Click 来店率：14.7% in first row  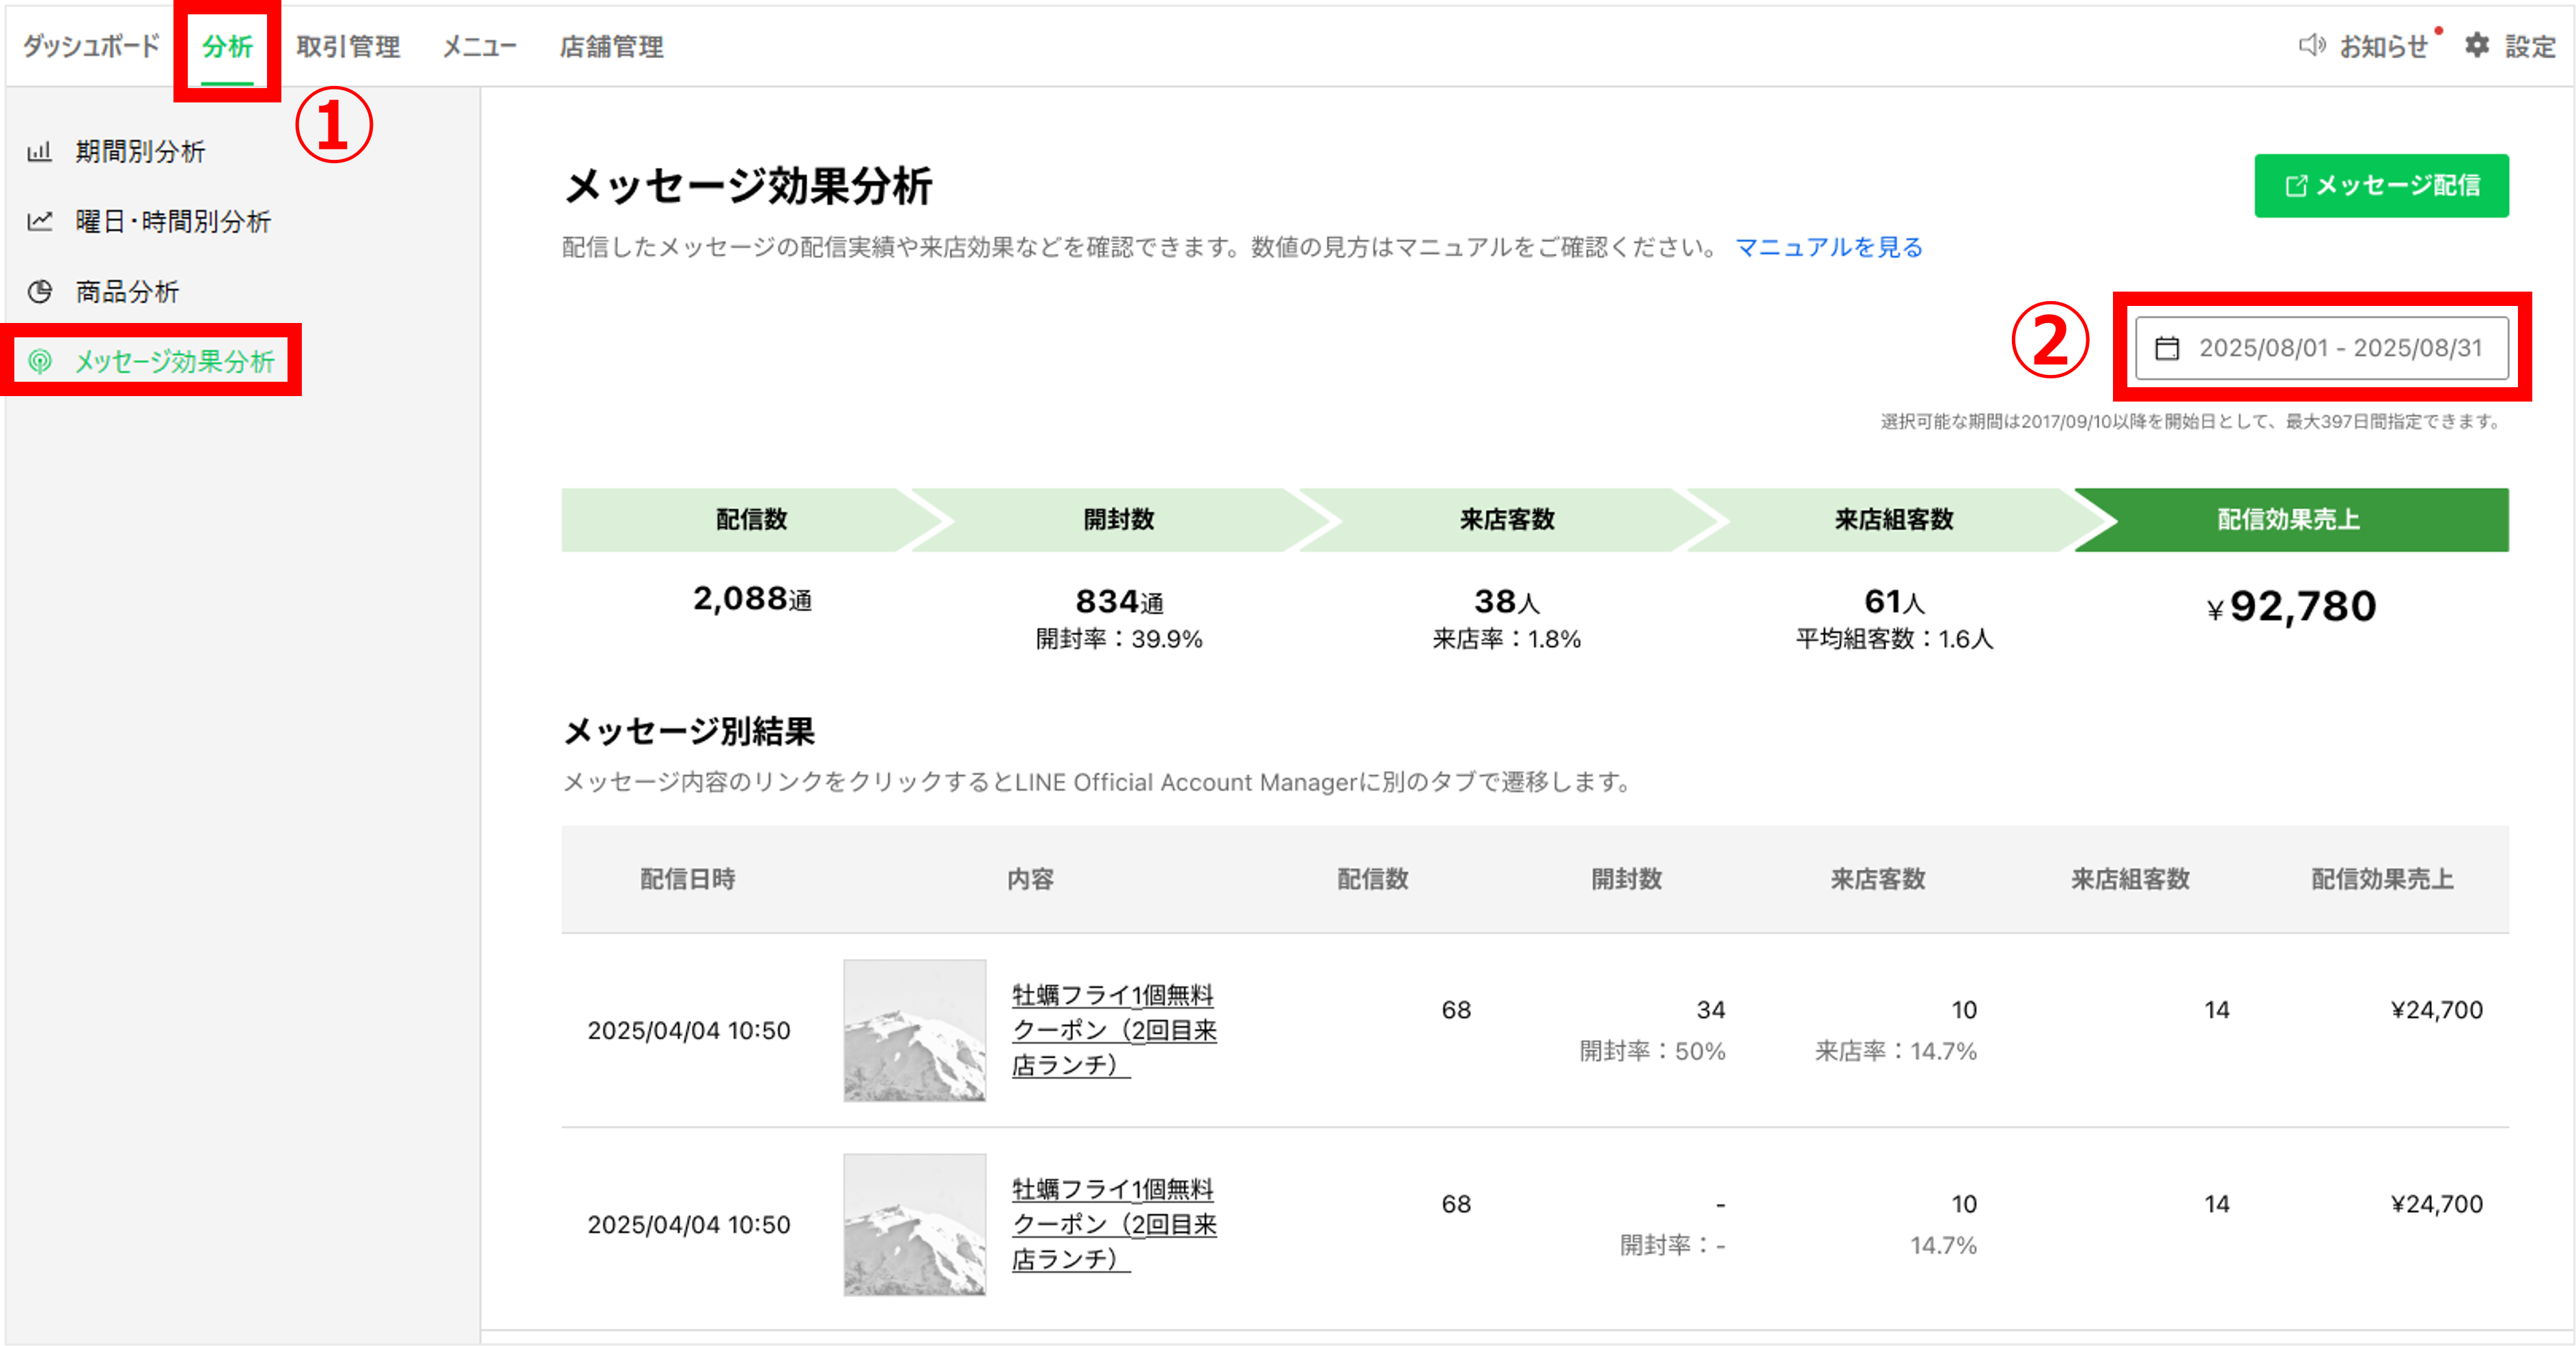point(1896,1051)
